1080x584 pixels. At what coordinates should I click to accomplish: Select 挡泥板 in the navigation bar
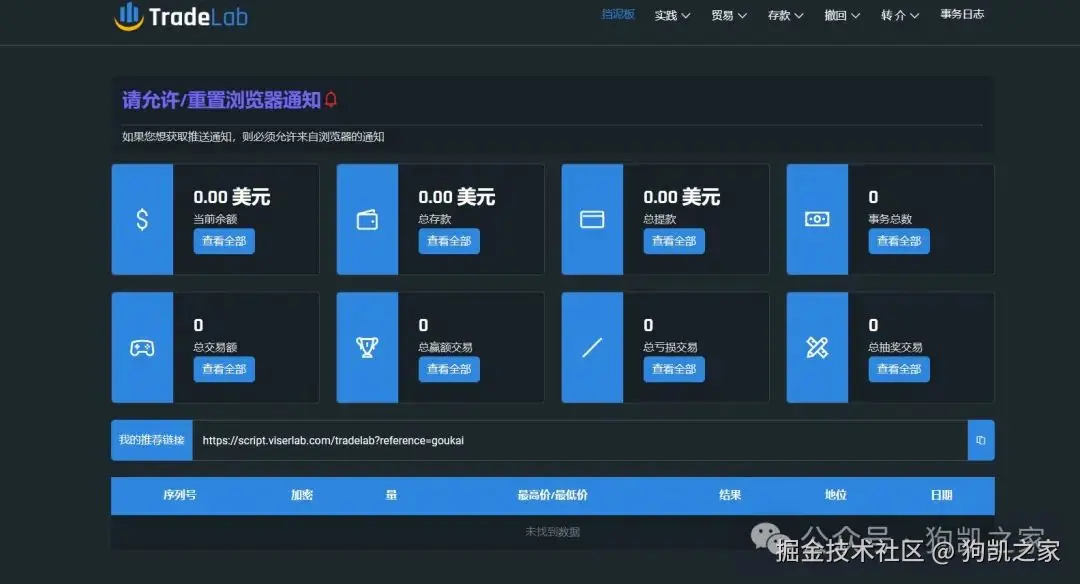coord(618,14)
